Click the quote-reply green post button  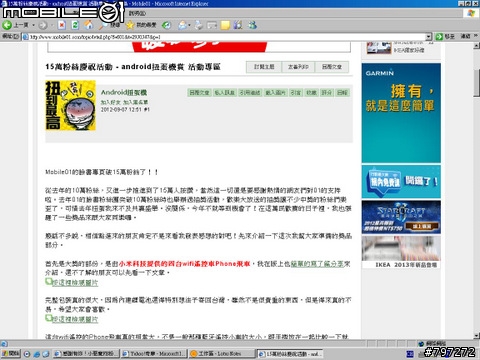(x=250, y=93)
